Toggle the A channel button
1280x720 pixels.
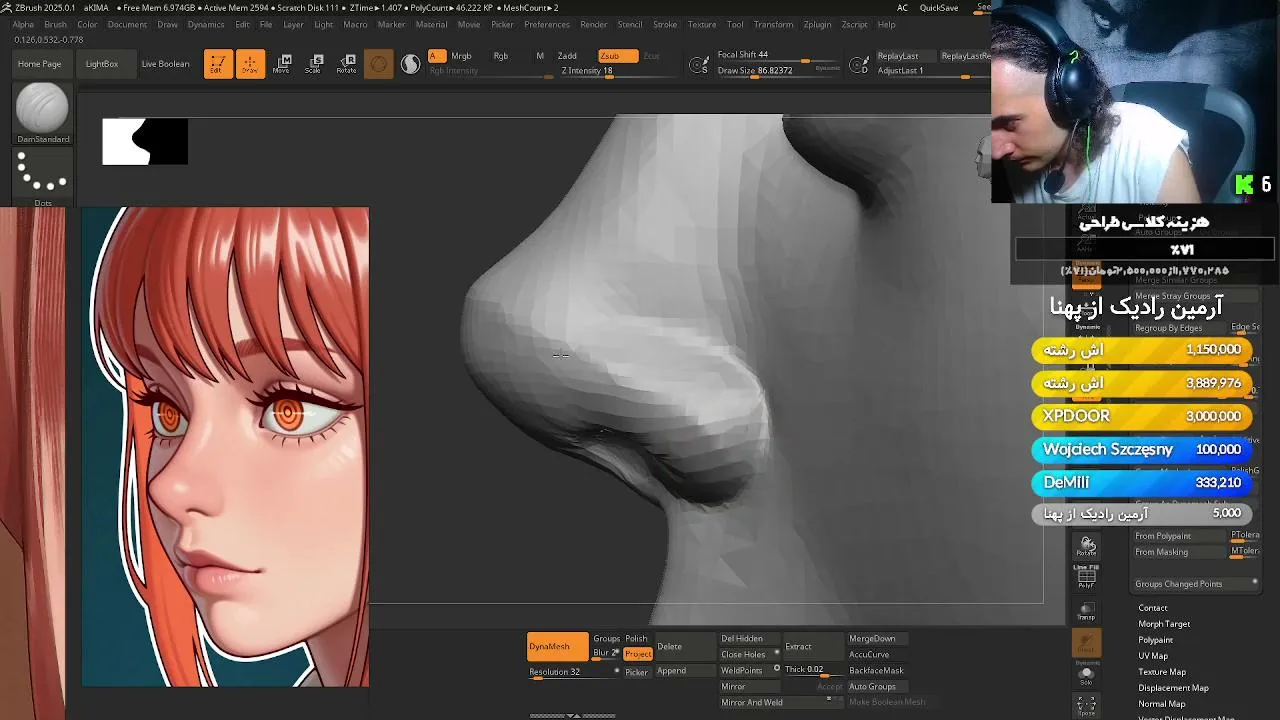[x=436, y=56]
